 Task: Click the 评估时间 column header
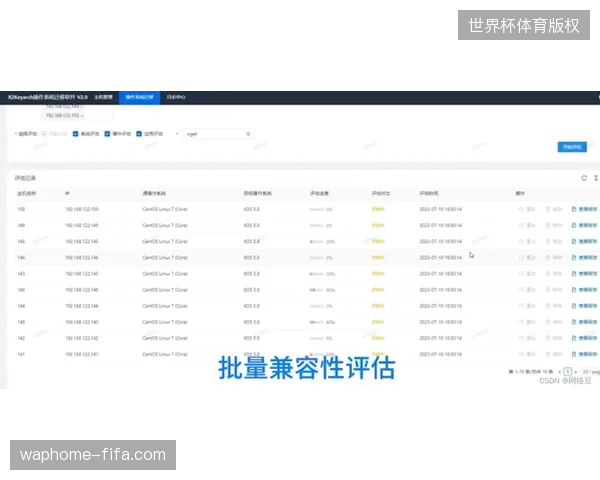point(429,193)
